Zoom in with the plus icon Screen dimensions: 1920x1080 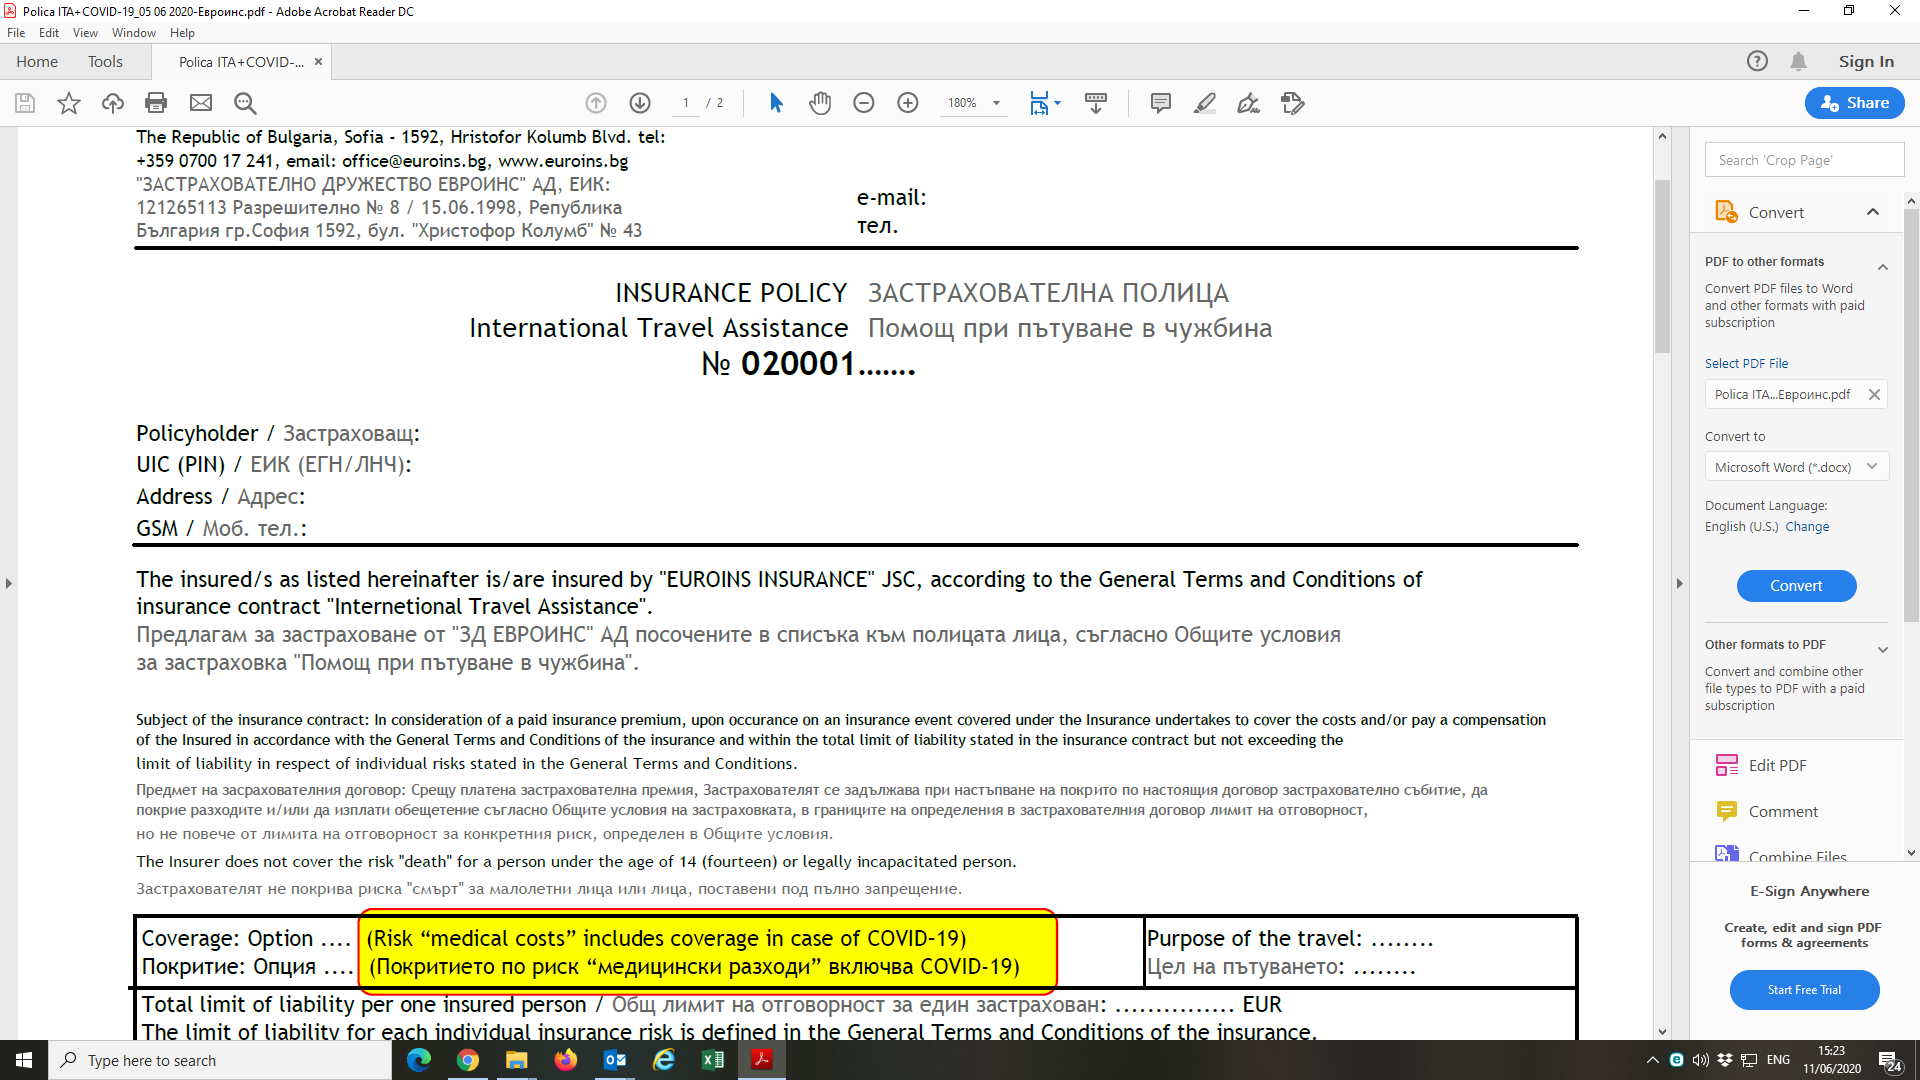[x=908, y=103]
